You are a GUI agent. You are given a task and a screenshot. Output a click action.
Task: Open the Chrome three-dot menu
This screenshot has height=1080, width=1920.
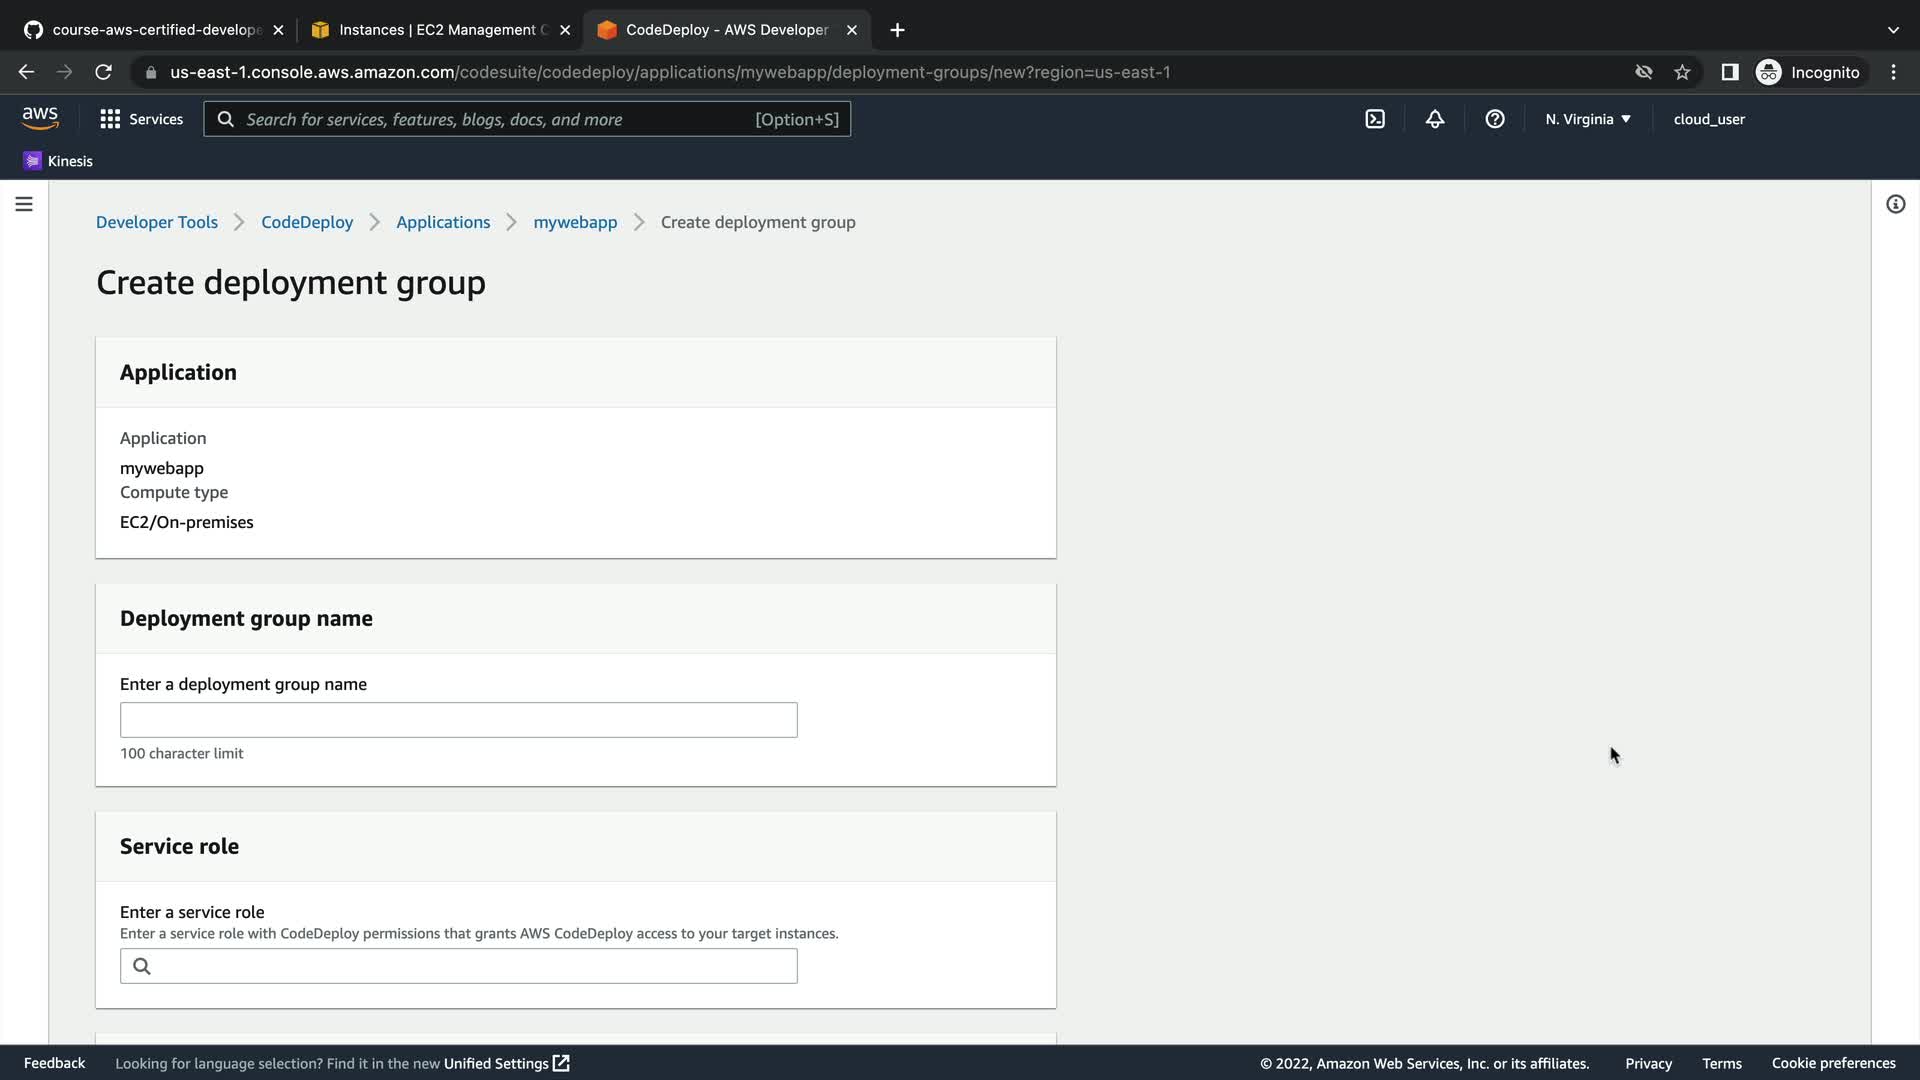(1893, 72)
